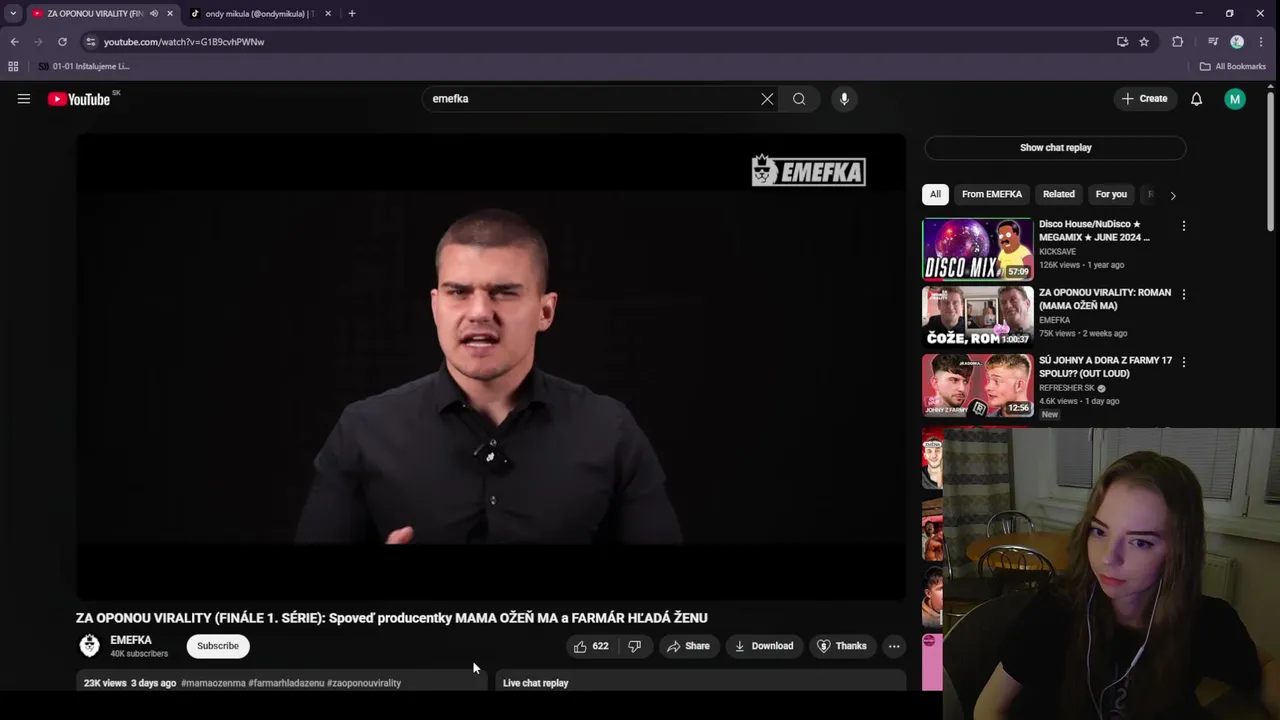Open options for ZA OPONOU VIRALITY: ROMAN video
The height and width of the screenshot is (720, 1280).
[x=1184, y=294]
